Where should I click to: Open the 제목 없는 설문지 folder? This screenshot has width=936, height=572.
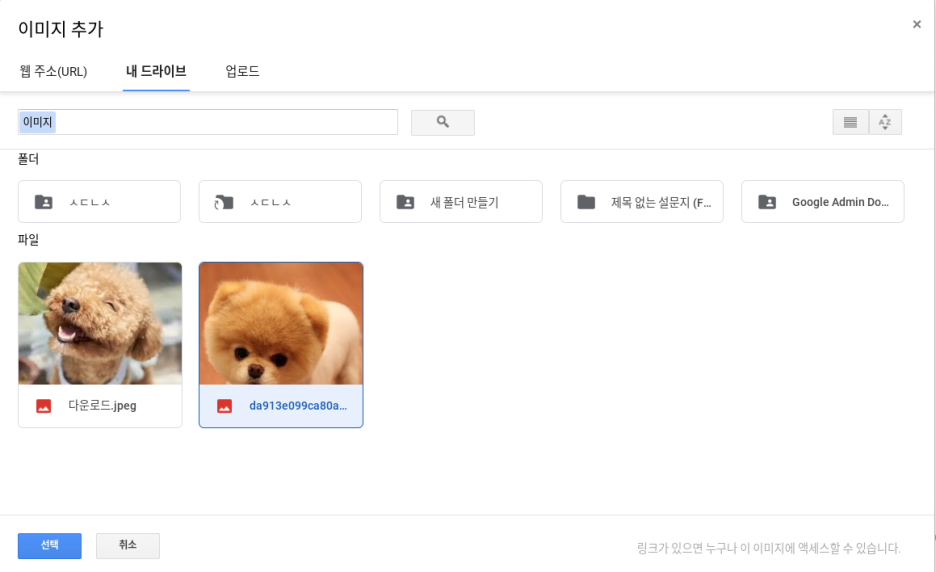click(642, 202)
